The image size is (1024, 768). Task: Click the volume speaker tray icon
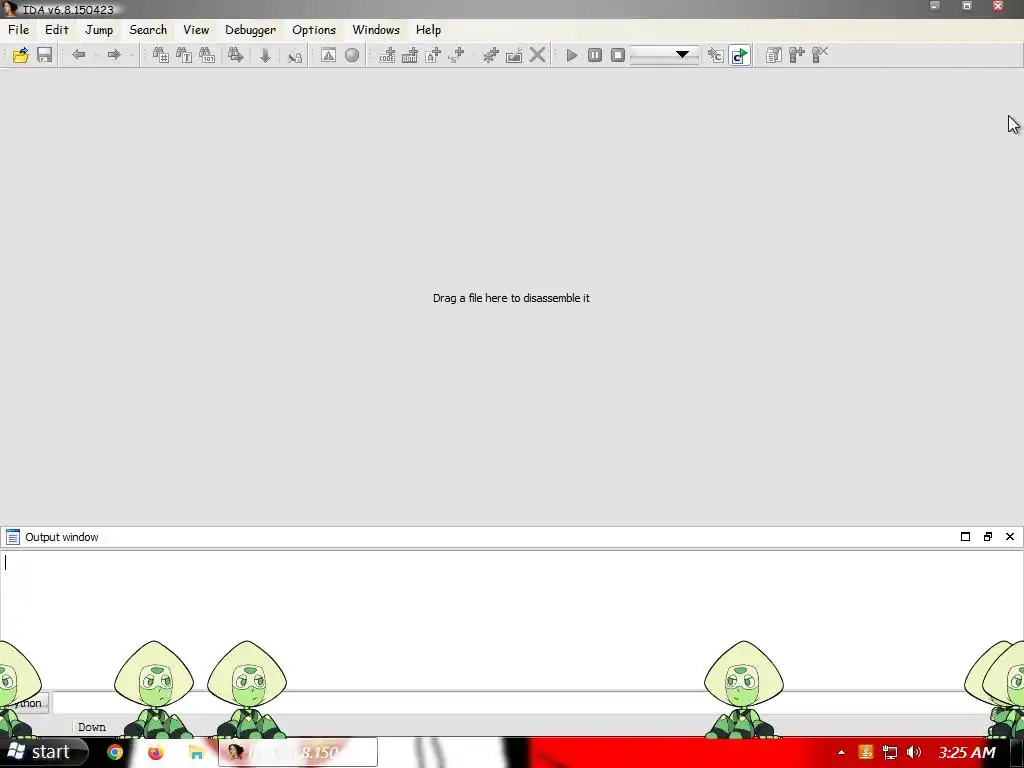pos(914,752)
